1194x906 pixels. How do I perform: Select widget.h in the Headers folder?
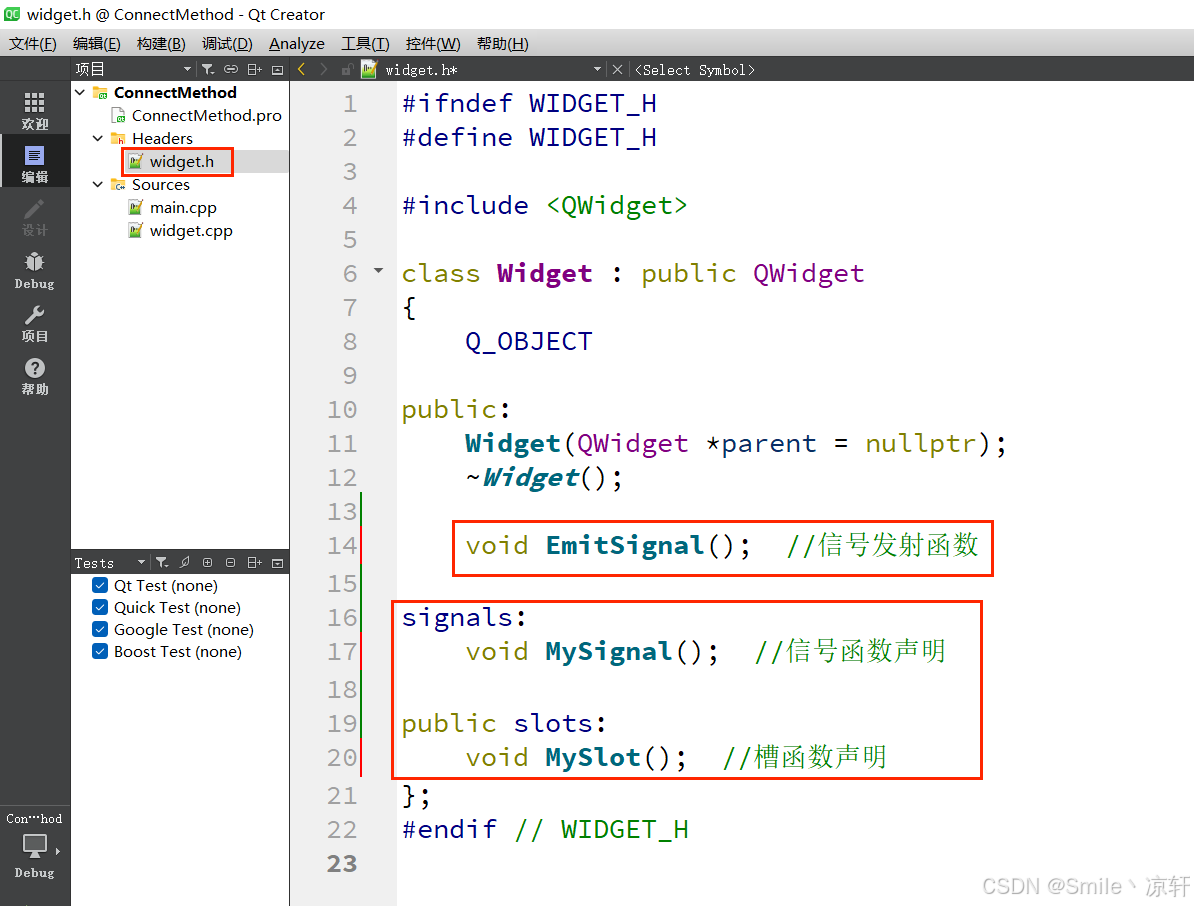181,161
